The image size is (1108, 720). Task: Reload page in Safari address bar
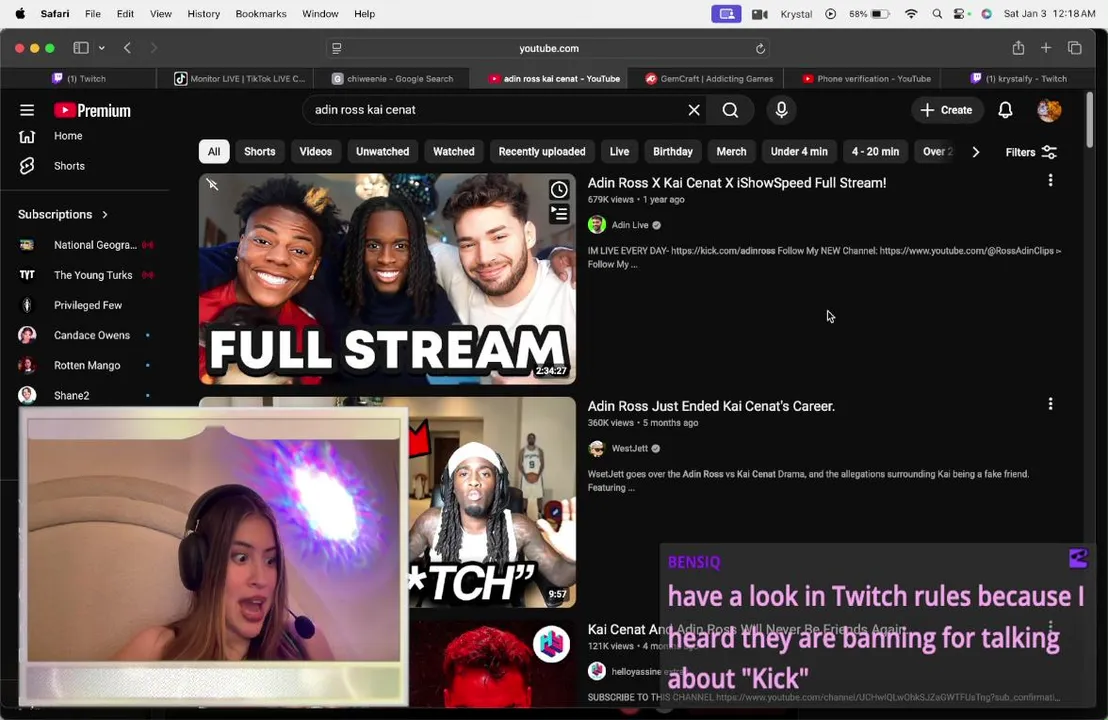pos(760,49)
